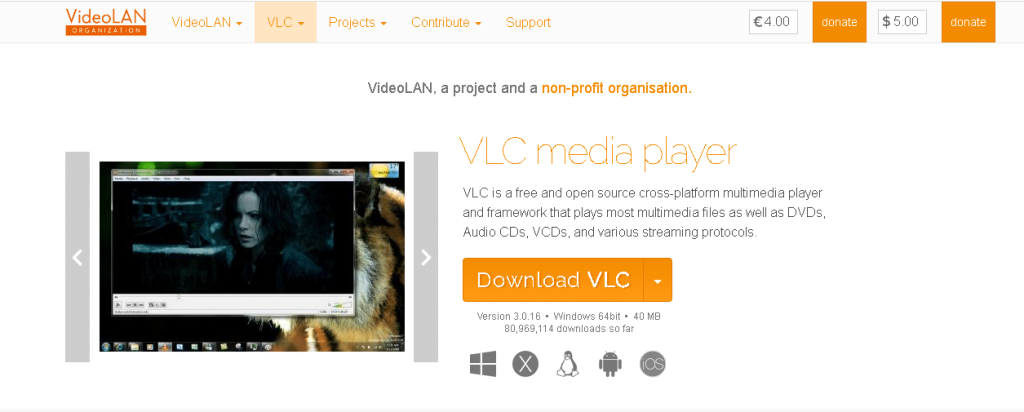
Task: Open the Projects menu
Action: 357,22
